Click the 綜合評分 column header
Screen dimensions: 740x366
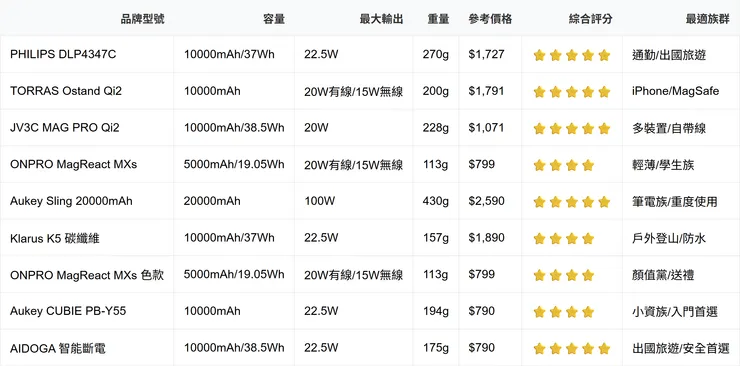(x=590, y=19)
